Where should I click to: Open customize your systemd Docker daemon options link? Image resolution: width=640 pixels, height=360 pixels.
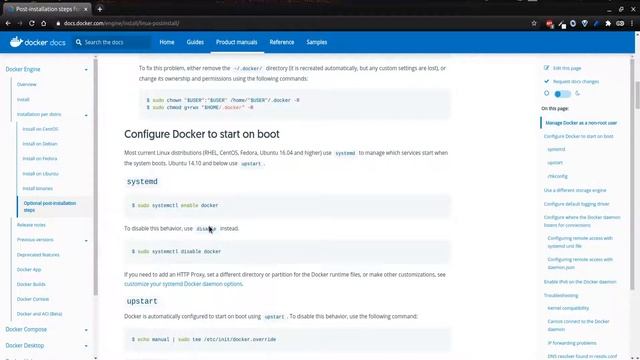[x=183, y=284]
